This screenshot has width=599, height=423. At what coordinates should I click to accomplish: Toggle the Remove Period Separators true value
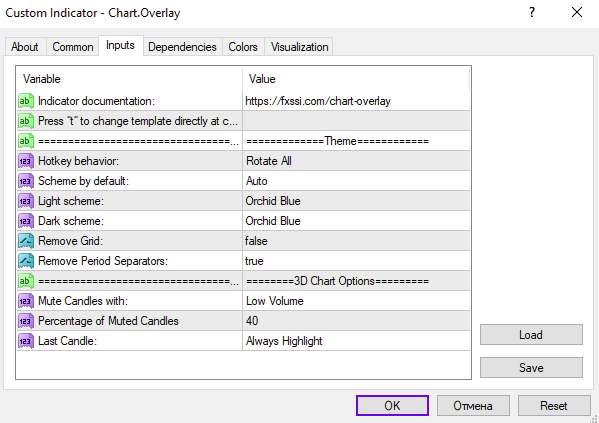point(356,261)
